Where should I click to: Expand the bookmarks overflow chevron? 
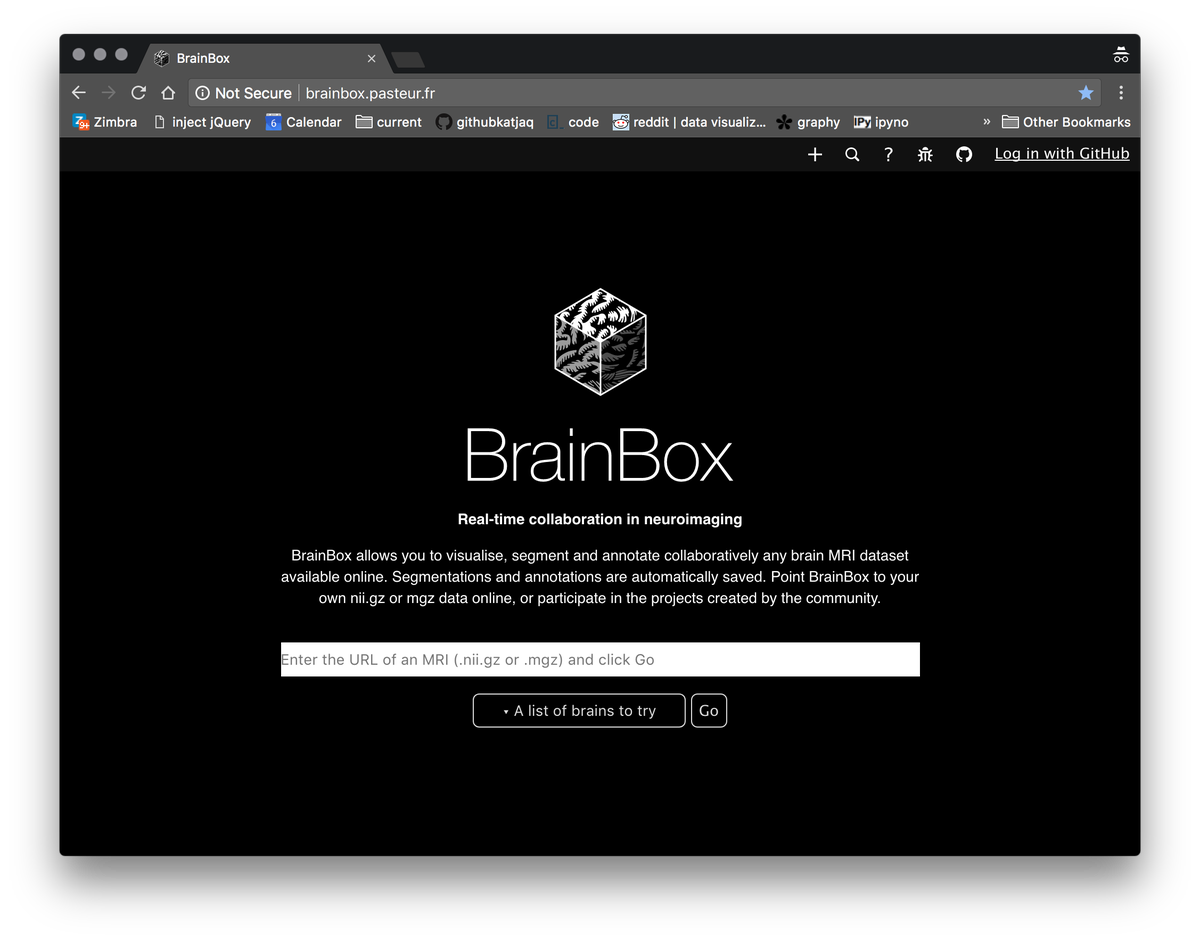click(987, 122)
